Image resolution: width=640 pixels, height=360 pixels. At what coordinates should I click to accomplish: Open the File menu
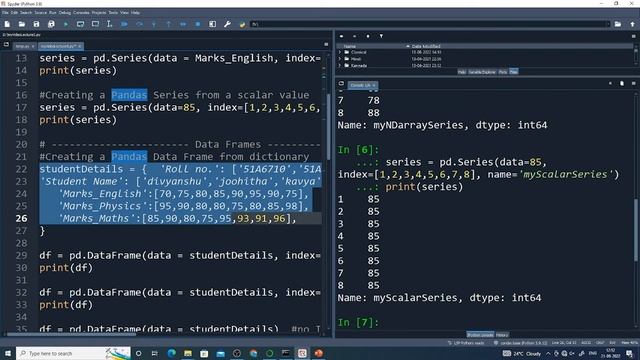point(5,13)
